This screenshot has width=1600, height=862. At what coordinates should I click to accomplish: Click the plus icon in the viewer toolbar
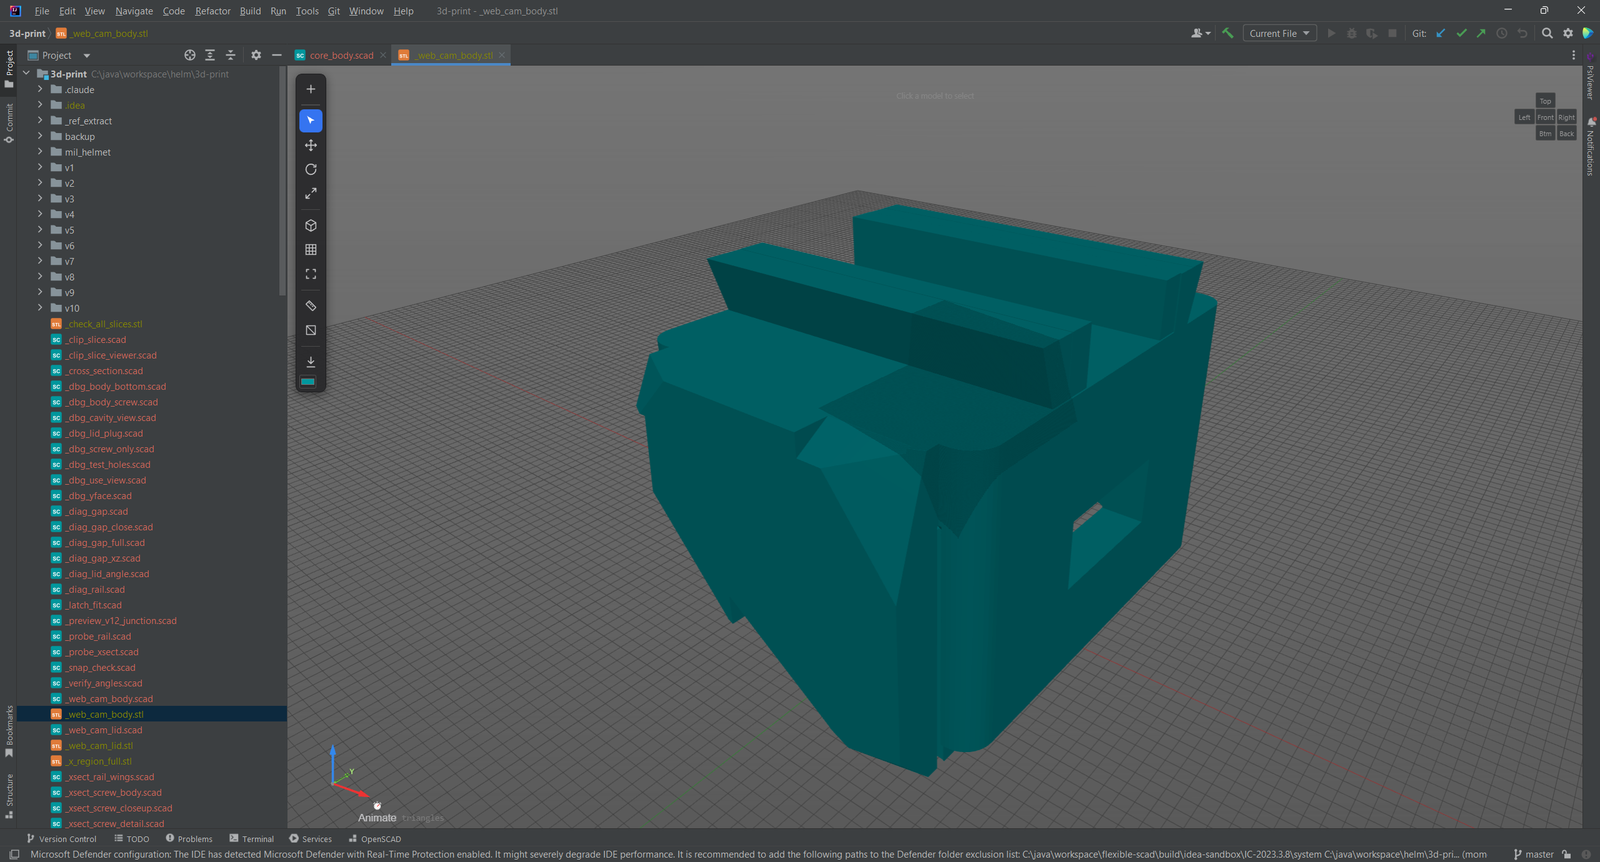click(311, 89)
